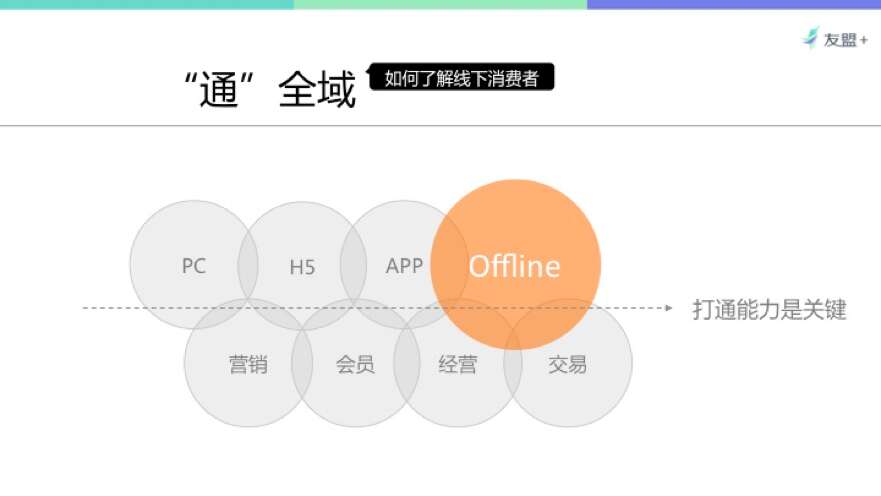
Task: Select the PC circle
Action: pyautogui.click(x=194, y=265)
